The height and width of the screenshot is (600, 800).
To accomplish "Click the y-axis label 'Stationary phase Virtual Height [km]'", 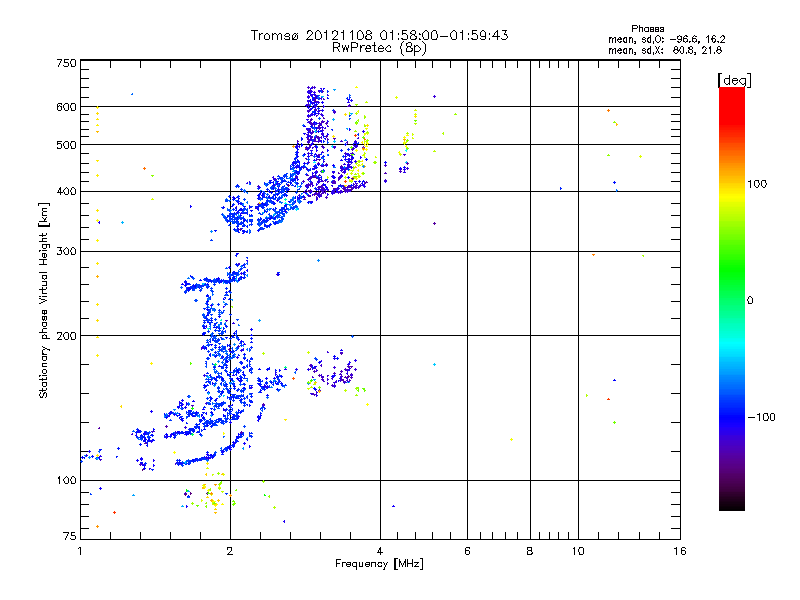I will [x=44, y=300].
